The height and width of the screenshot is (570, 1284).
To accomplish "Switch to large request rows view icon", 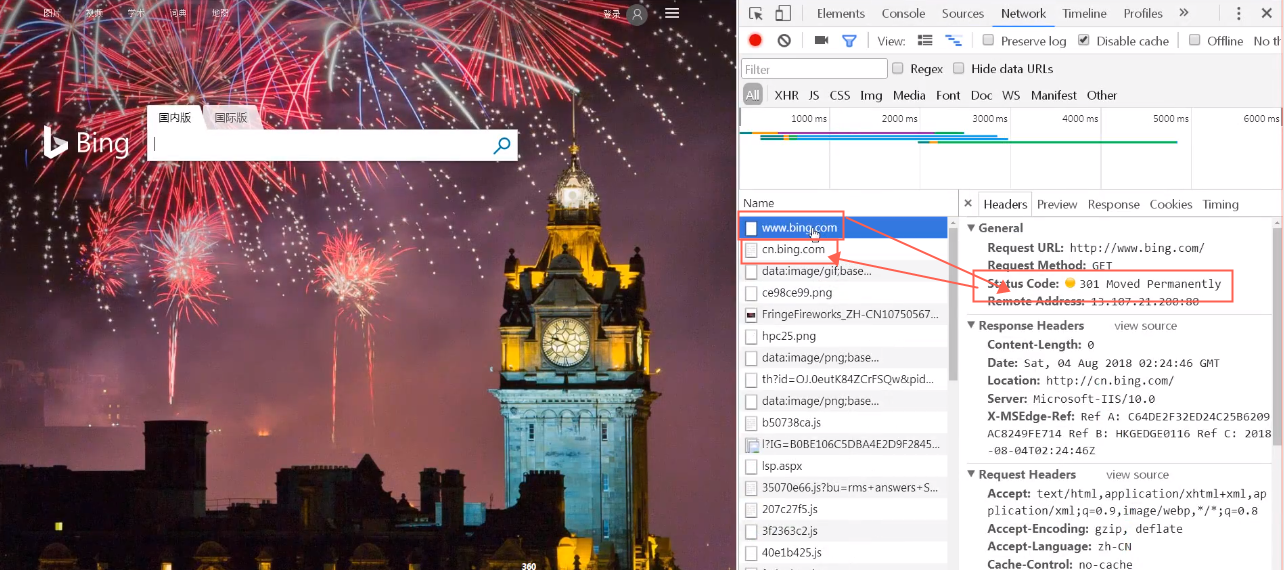I will click(925, 40).
